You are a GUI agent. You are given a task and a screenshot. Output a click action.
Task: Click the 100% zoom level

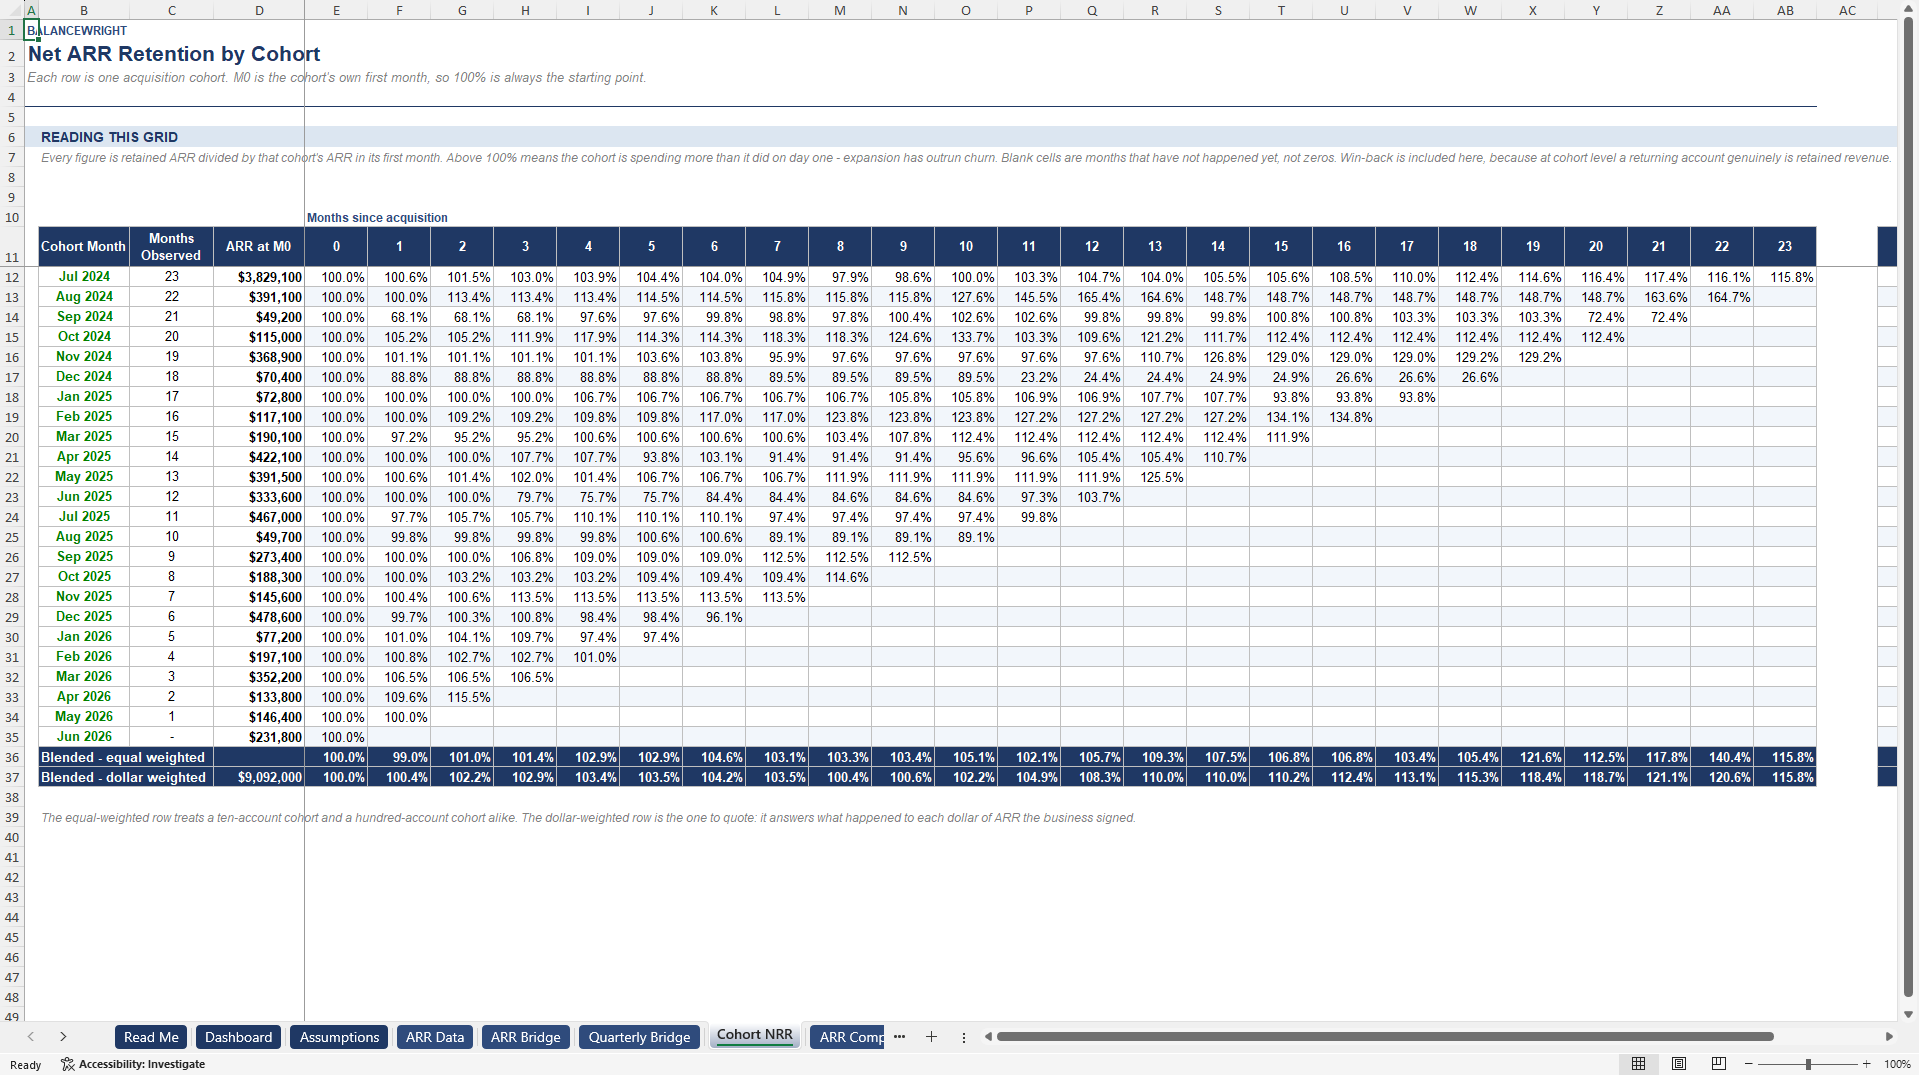point(1897,1064)
